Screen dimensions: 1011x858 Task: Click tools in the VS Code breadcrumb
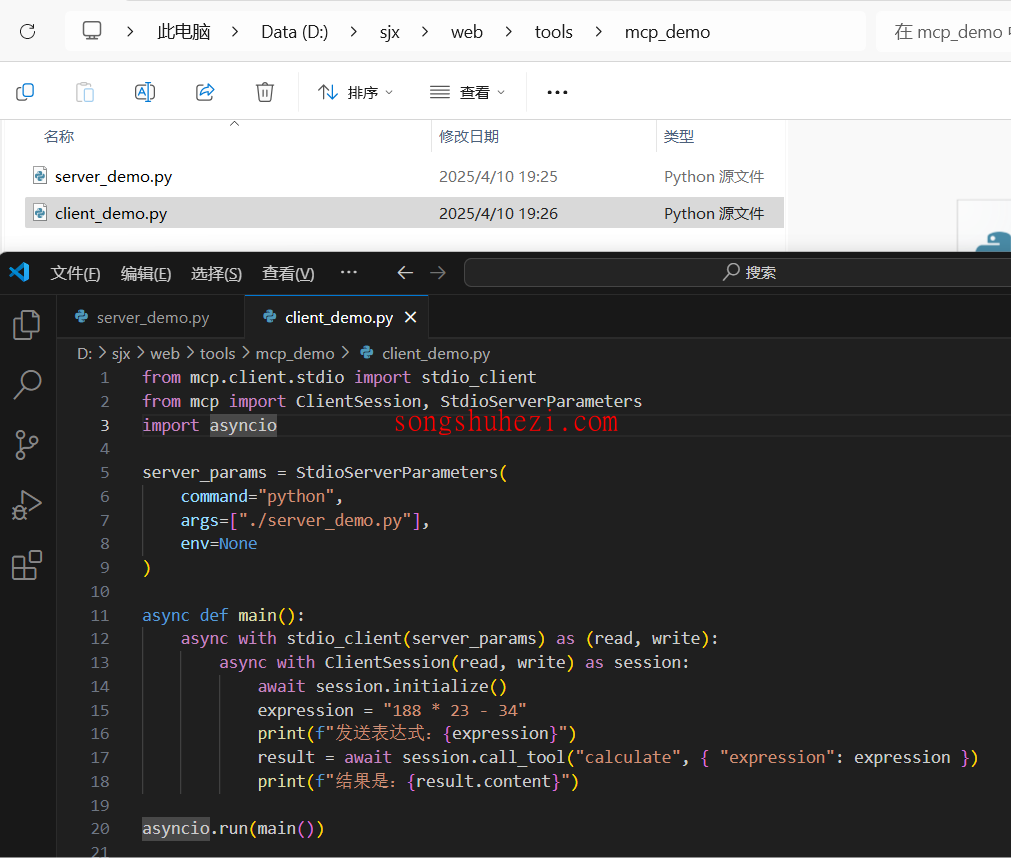tap(217, 353)
